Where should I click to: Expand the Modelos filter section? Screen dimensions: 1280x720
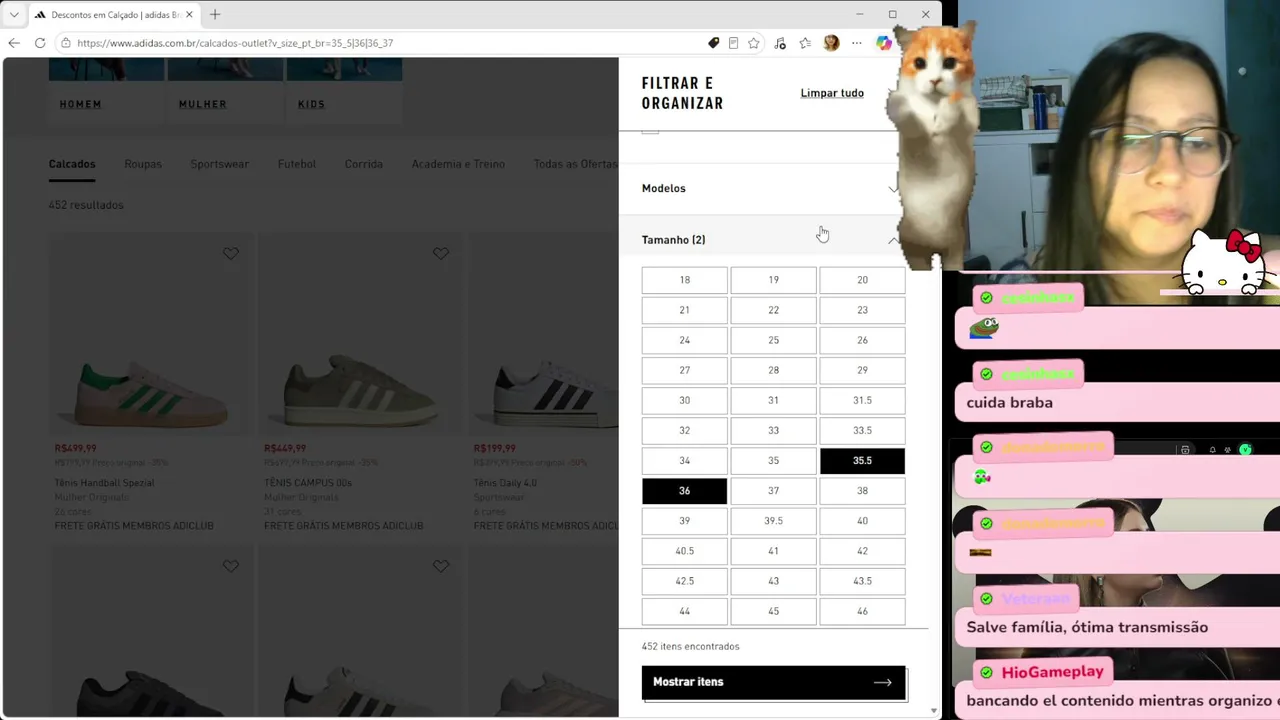770,188
